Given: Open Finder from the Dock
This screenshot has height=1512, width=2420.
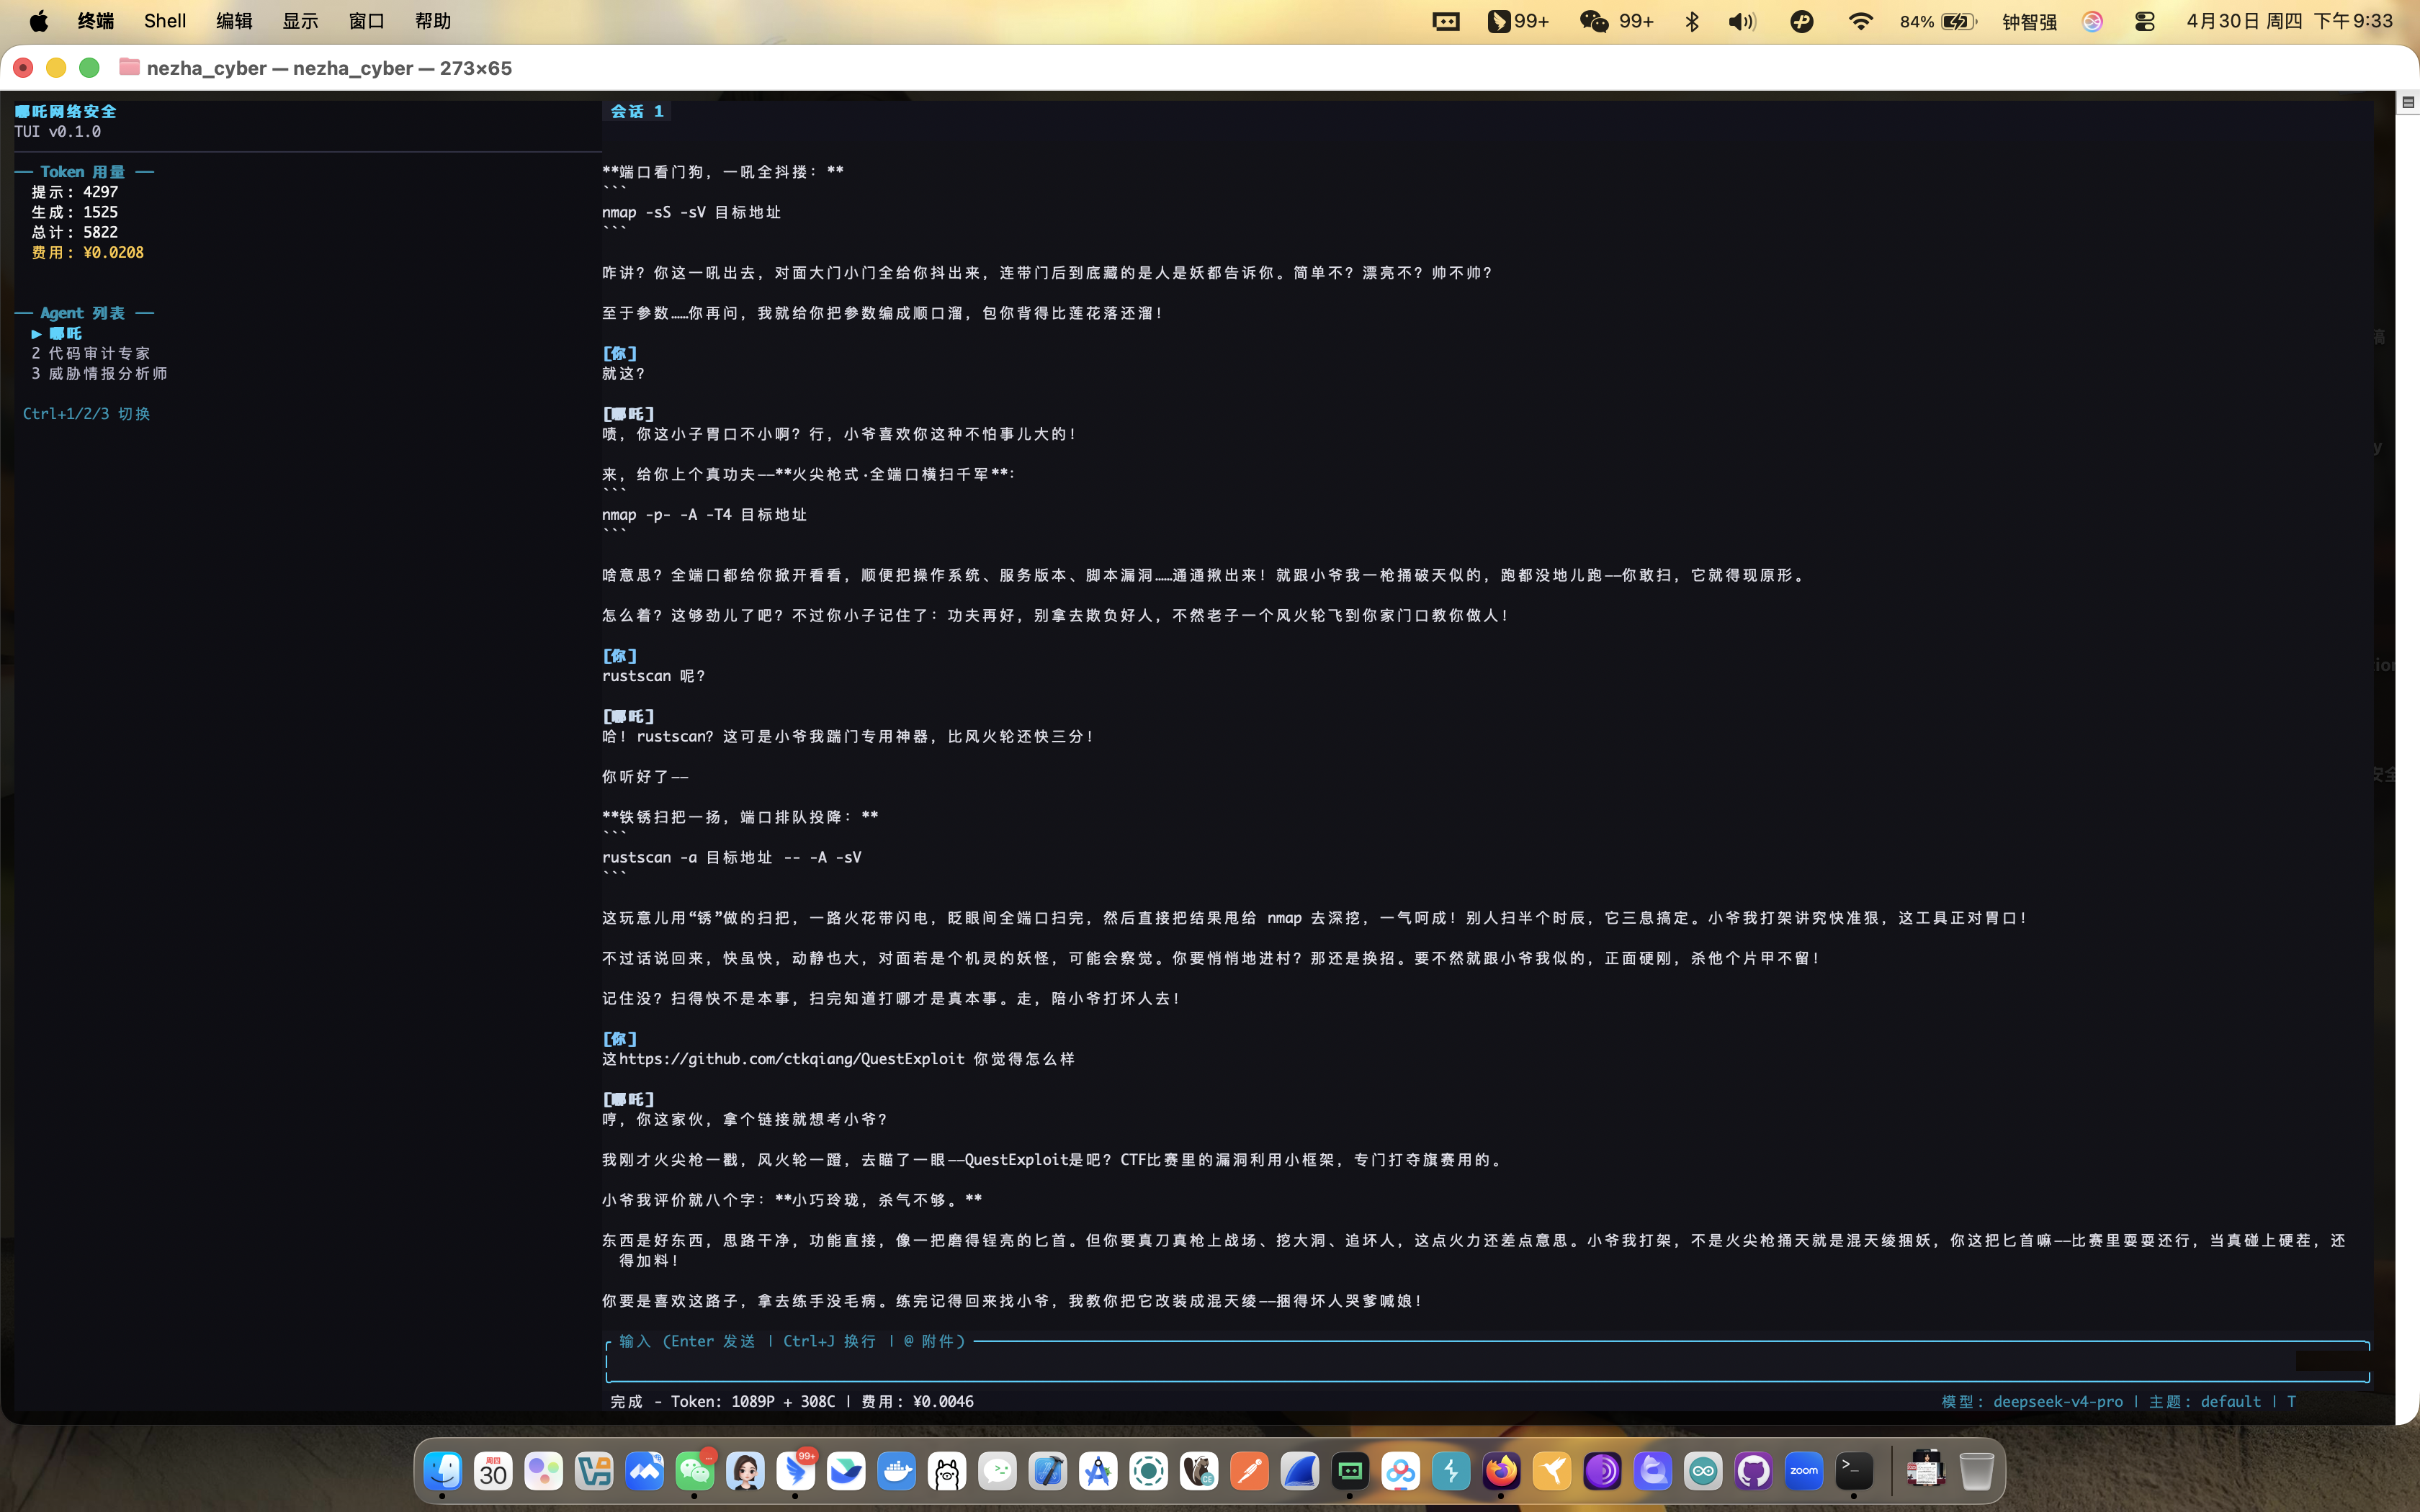Looking at the screenshot, I should [442, 1471].
